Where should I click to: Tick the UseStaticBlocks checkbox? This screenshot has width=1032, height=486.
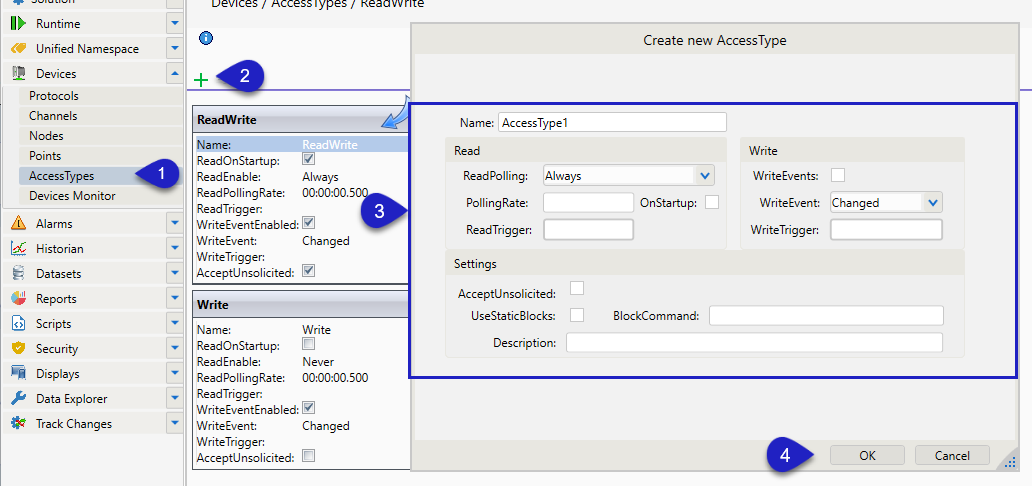[577, 315]
